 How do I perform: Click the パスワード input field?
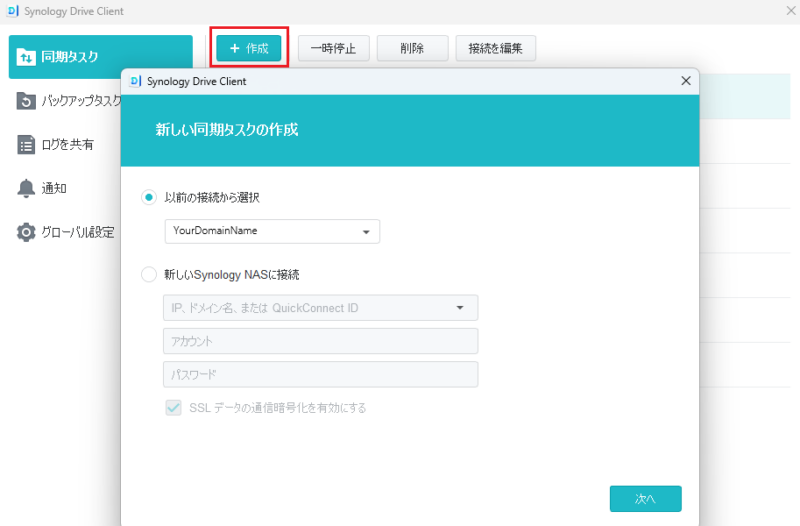tap(320, 374)
